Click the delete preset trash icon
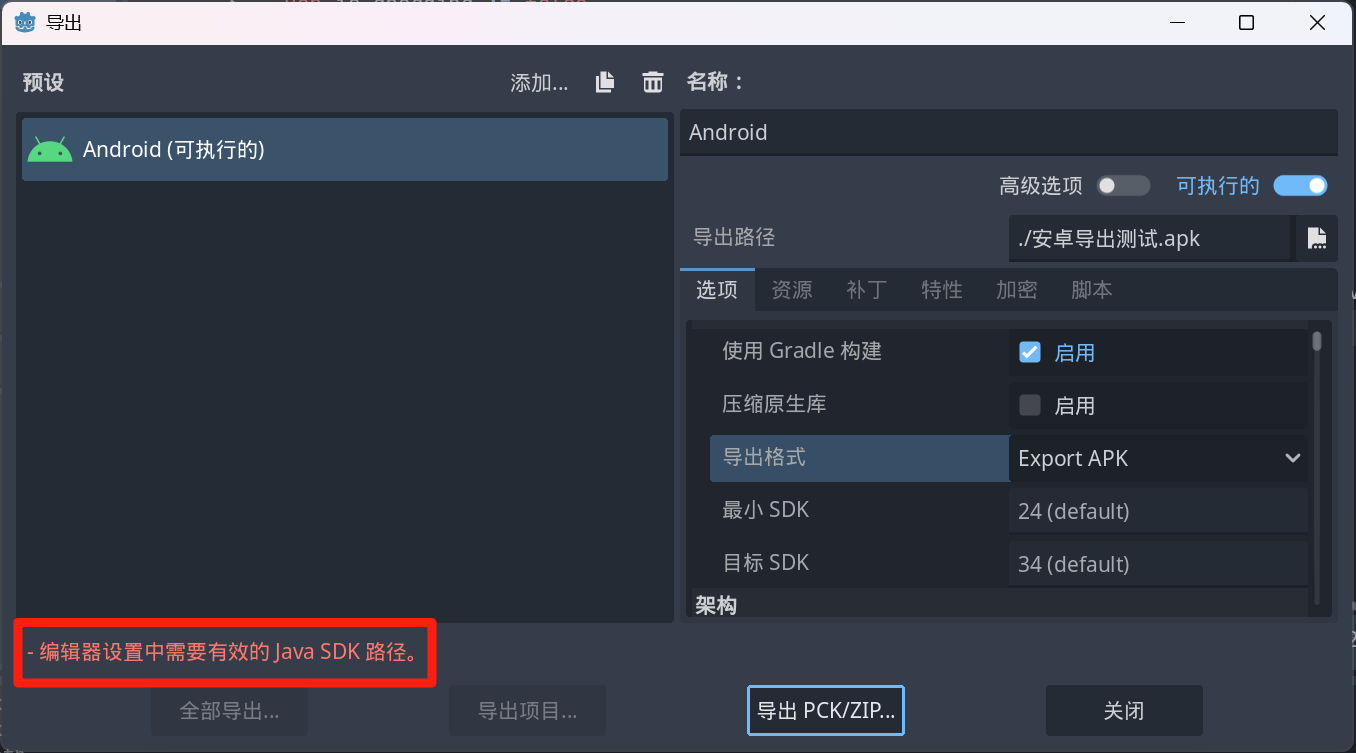1356x753 pixels. (653, 82)
